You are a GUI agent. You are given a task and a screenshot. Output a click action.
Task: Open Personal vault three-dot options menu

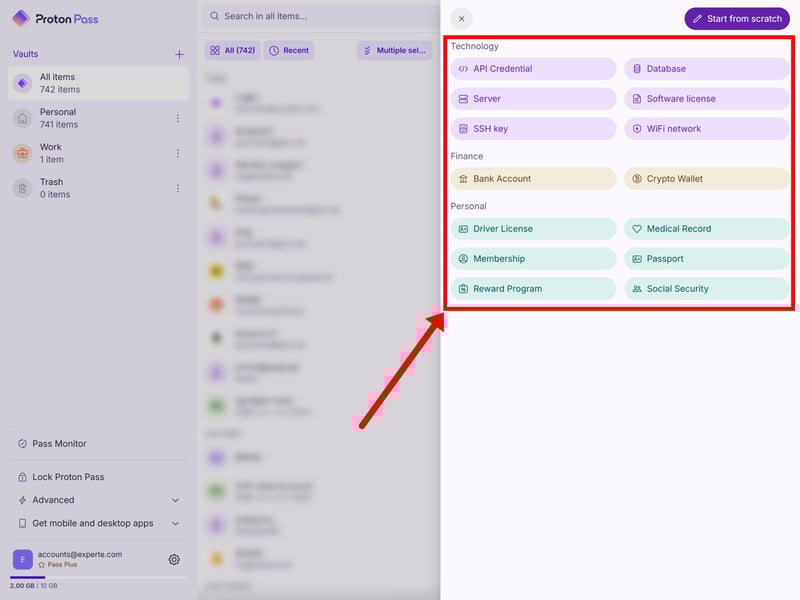pyautogui.click(x=178, y=118)
